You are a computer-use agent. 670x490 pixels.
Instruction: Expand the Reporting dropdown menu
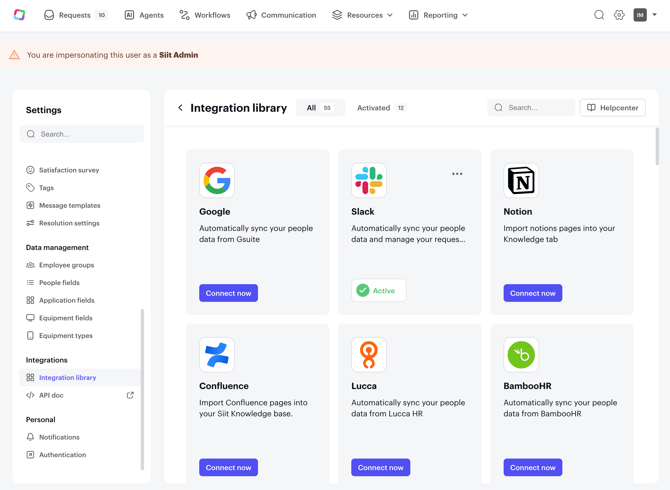click(438, 15)
